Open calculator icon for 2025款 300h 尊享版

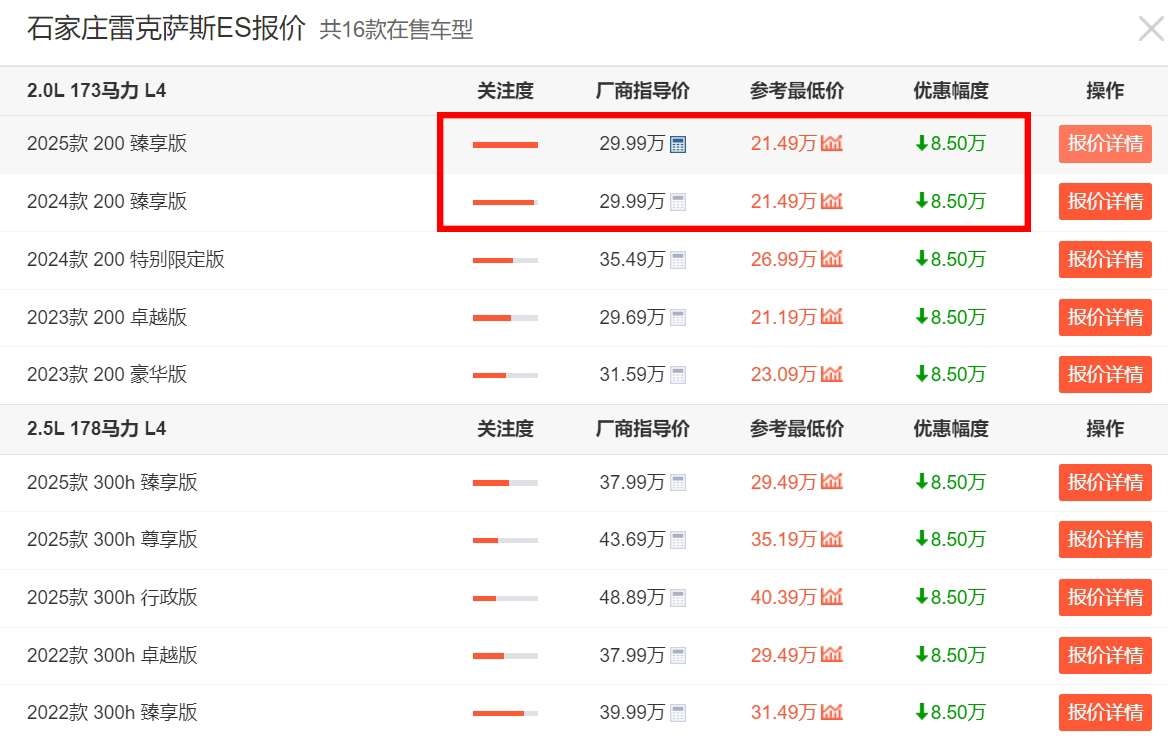tap(678, 540)
